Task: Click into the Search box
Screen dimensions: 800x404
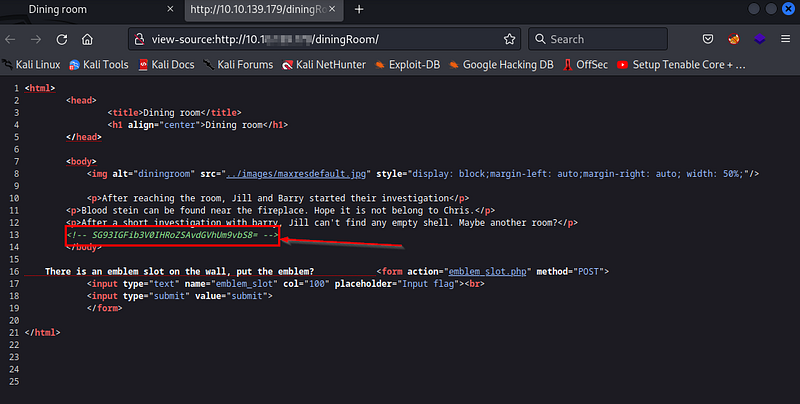Action: [x=598, y=39]
